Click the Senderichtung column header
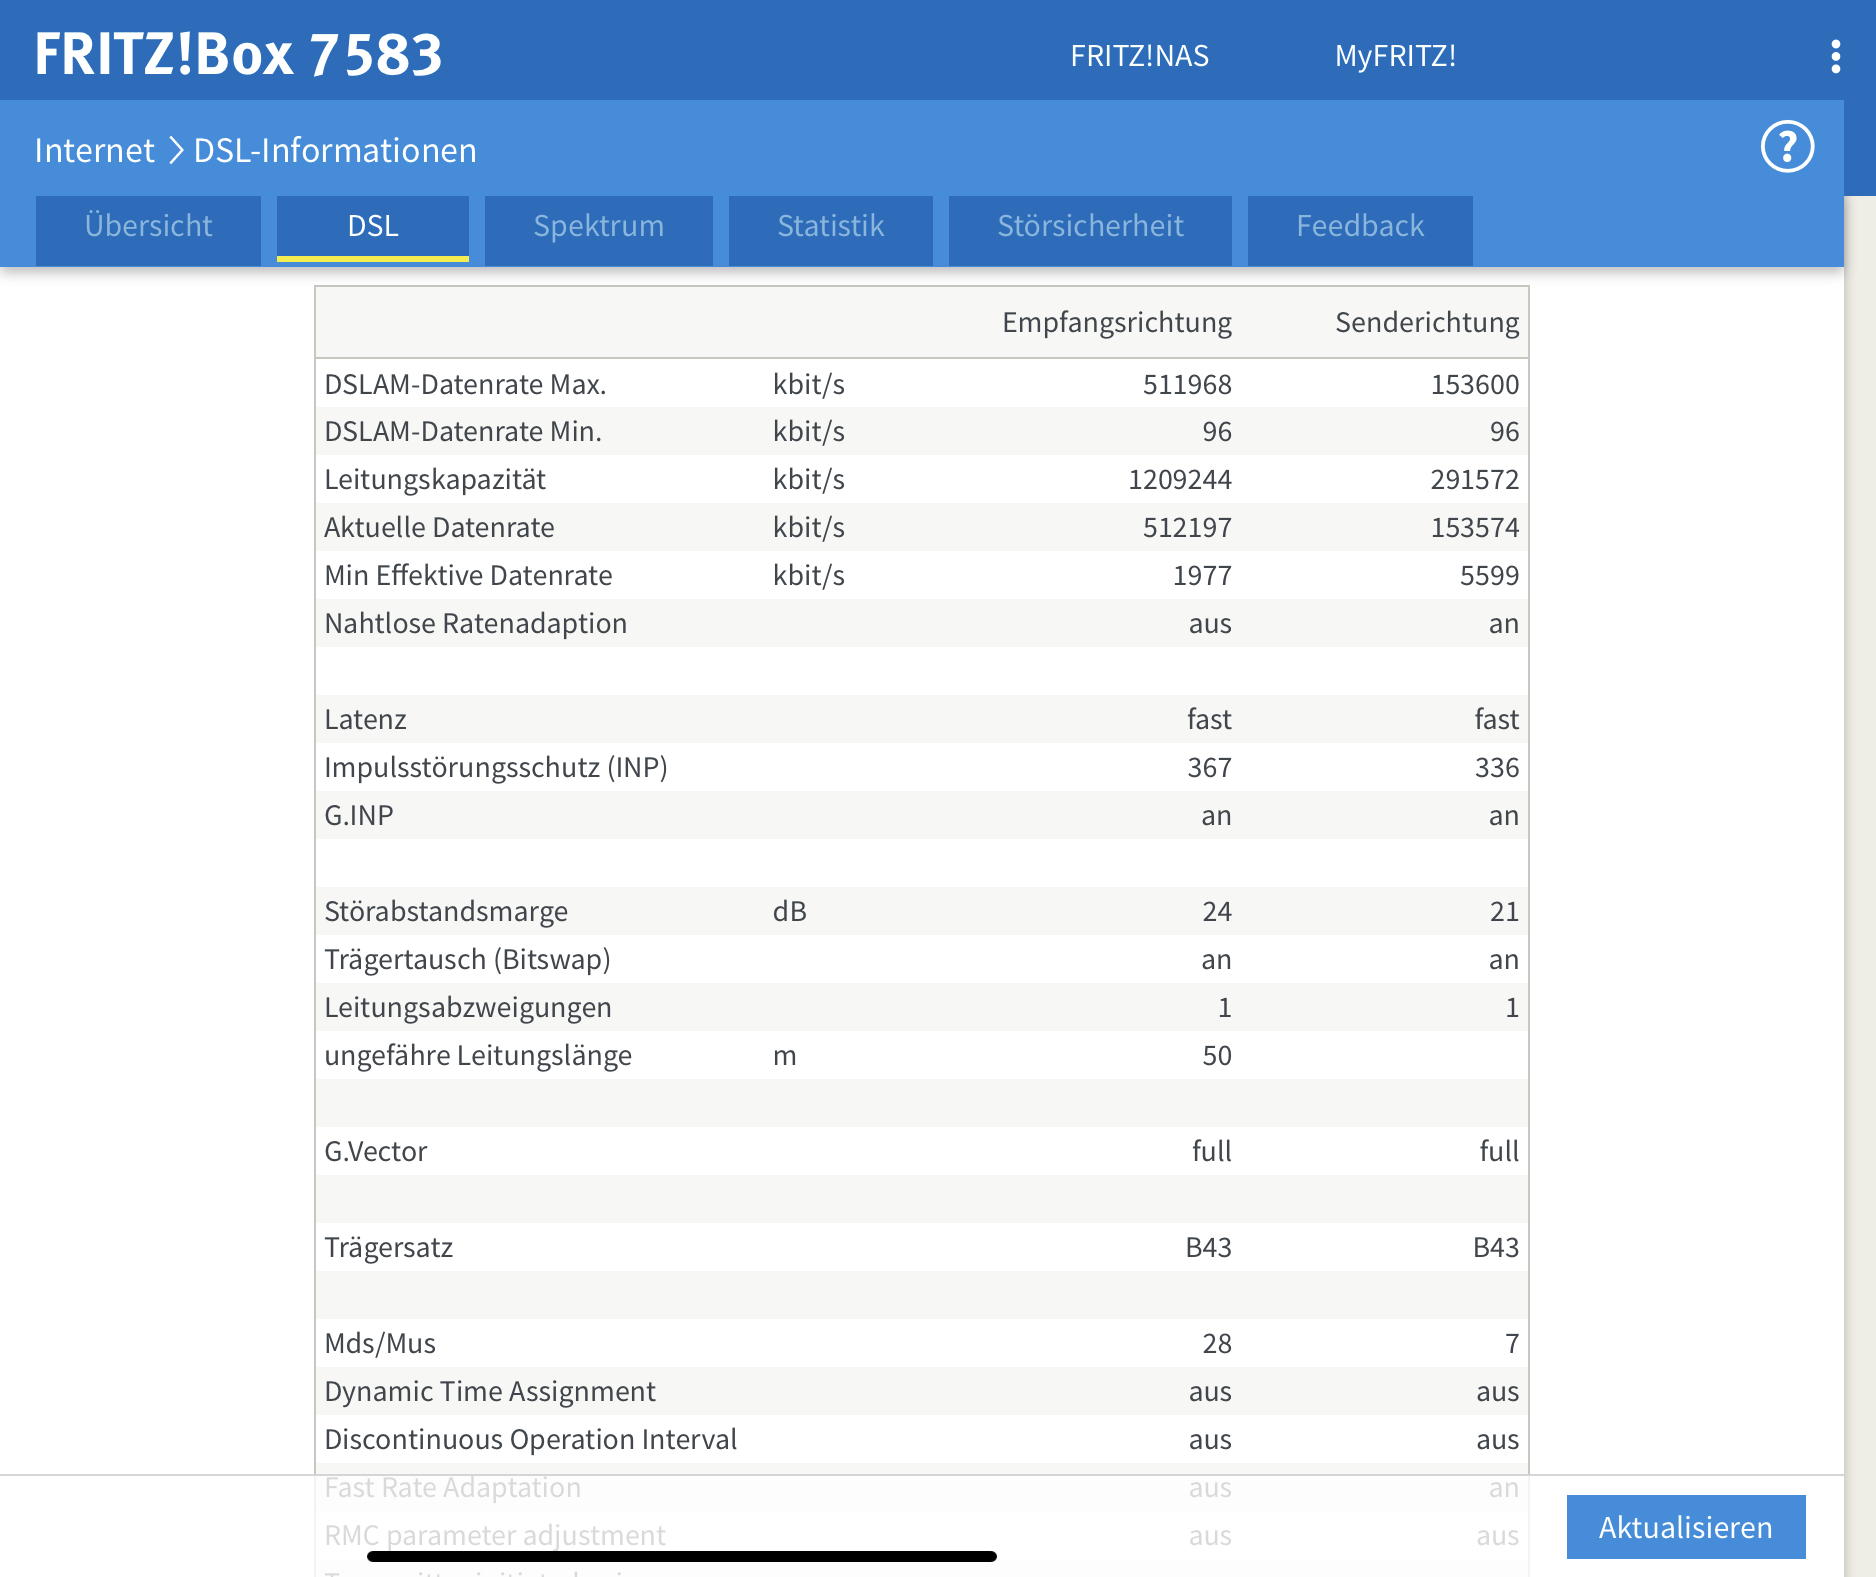Viewport: 1876px width, 1577px height. 1427,322
